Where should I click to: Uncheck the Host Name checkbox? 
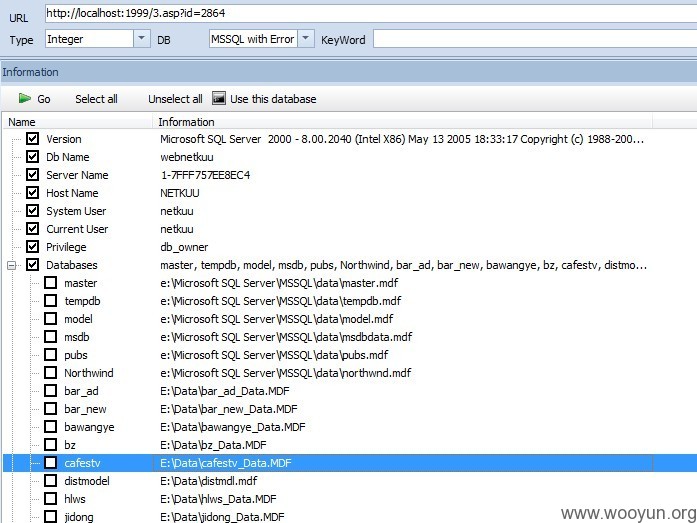tap(32, 192)
